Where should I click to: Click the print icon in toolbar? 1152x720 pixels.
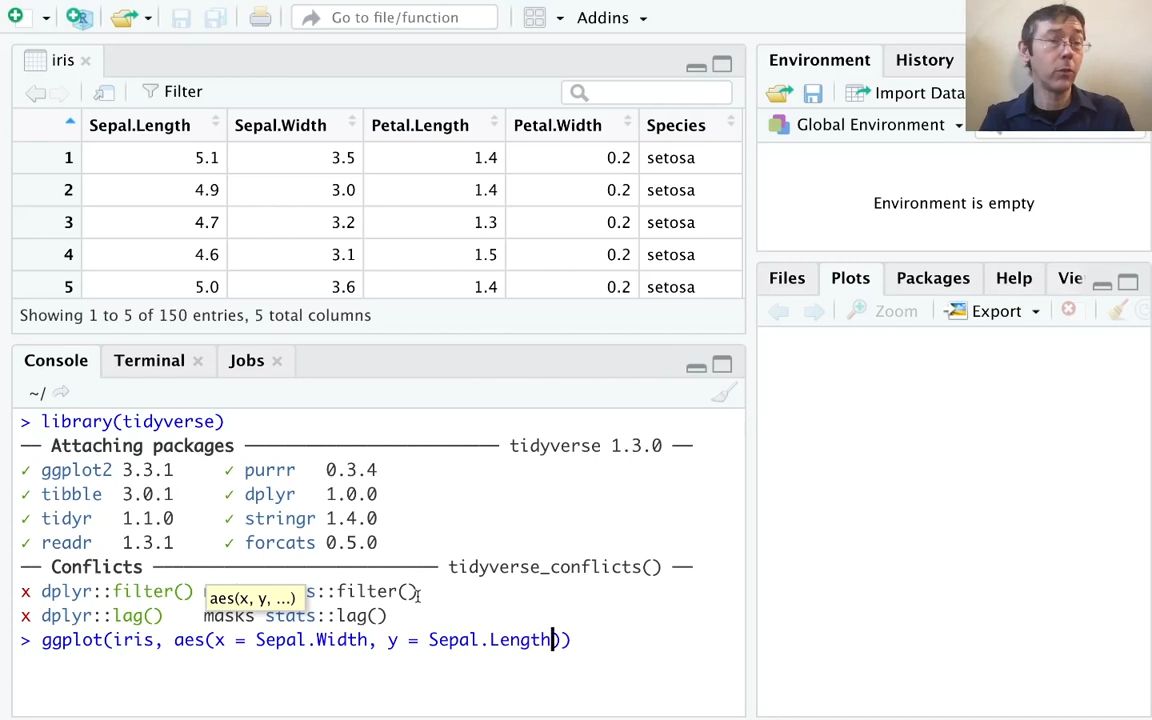point(260,17)
